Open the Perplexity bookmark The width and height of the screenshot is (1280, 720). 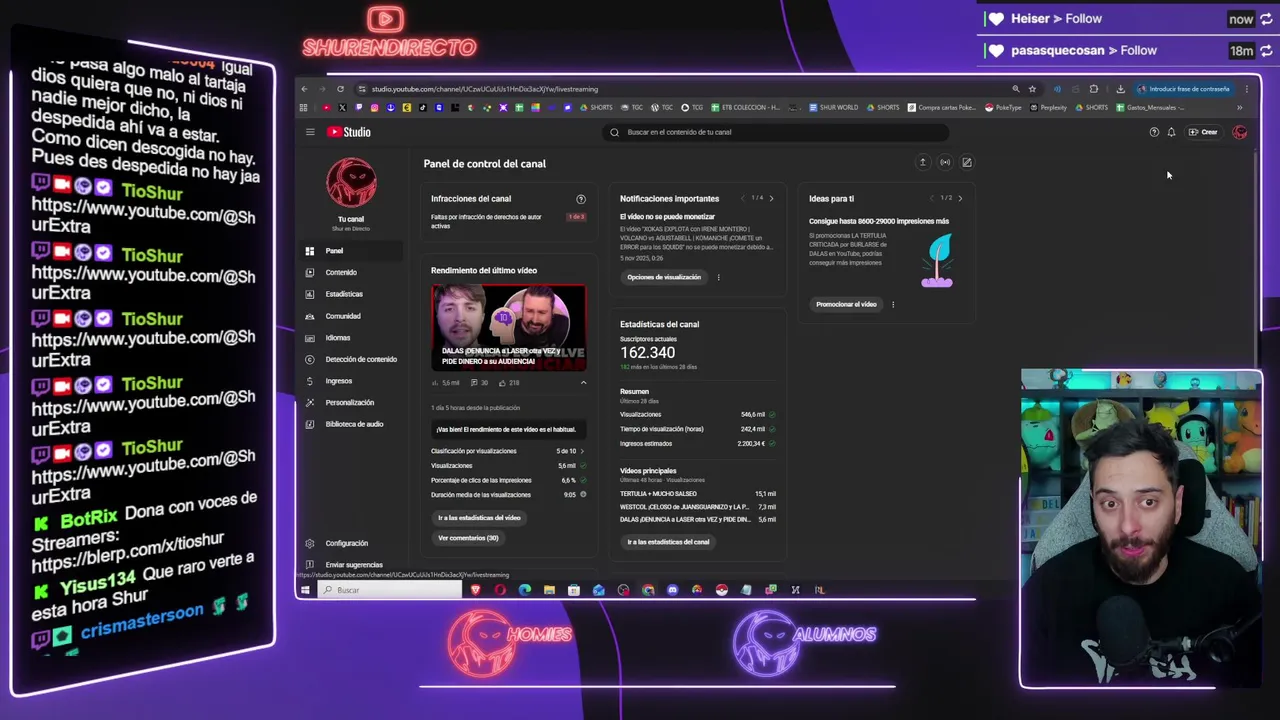tap(1048, 107)
